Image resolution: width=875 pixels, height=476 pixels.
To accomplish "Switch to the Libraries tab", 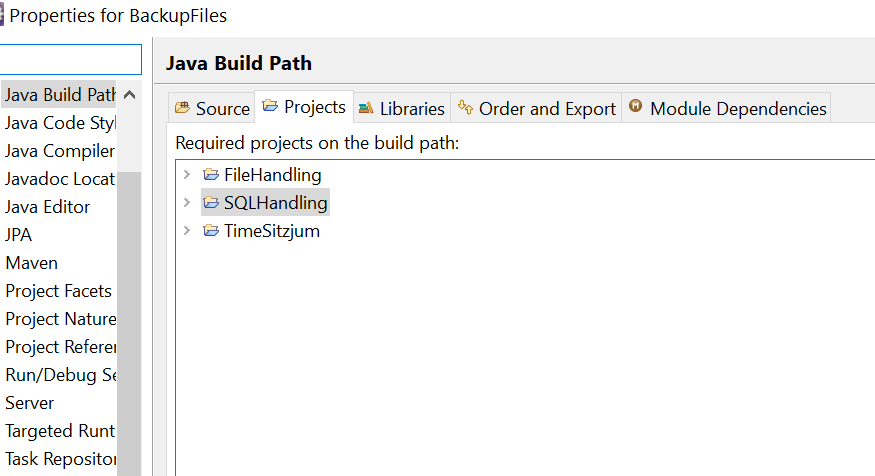I will coord(411,109).
